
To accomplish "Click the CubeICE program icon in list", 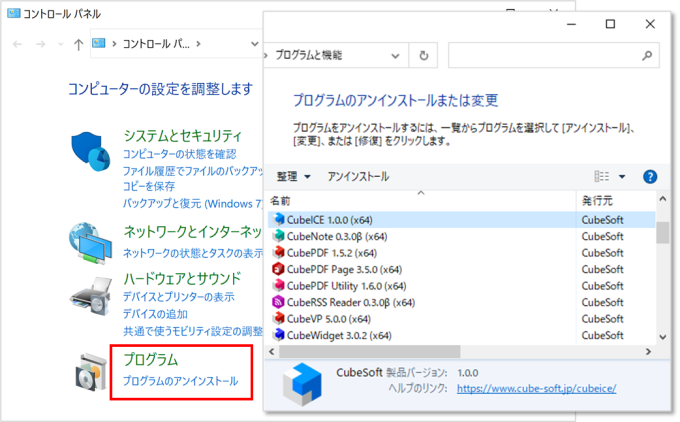I will pyautogui.click(x=279, y=219).
